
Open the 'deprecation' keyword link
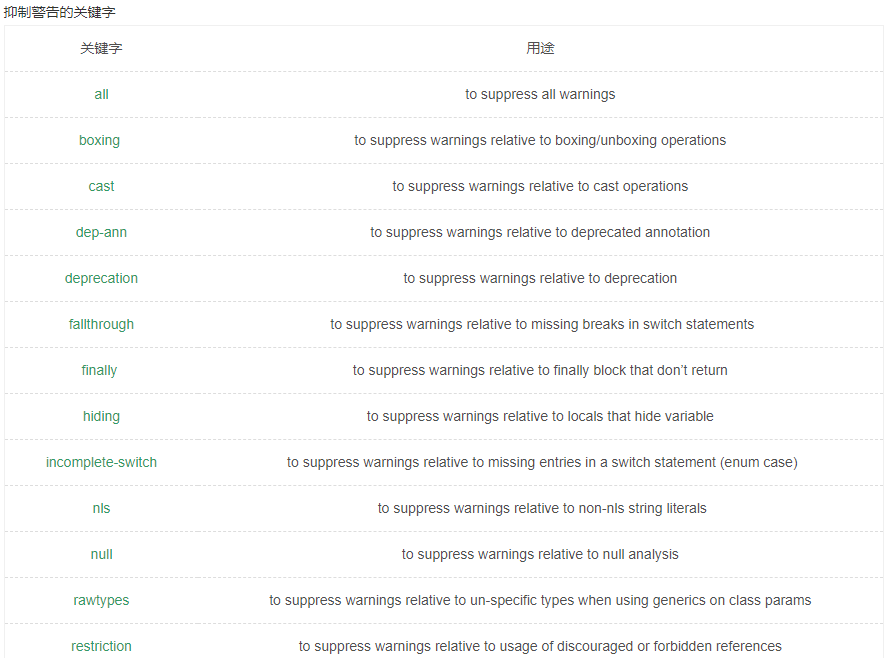point(101,278)
